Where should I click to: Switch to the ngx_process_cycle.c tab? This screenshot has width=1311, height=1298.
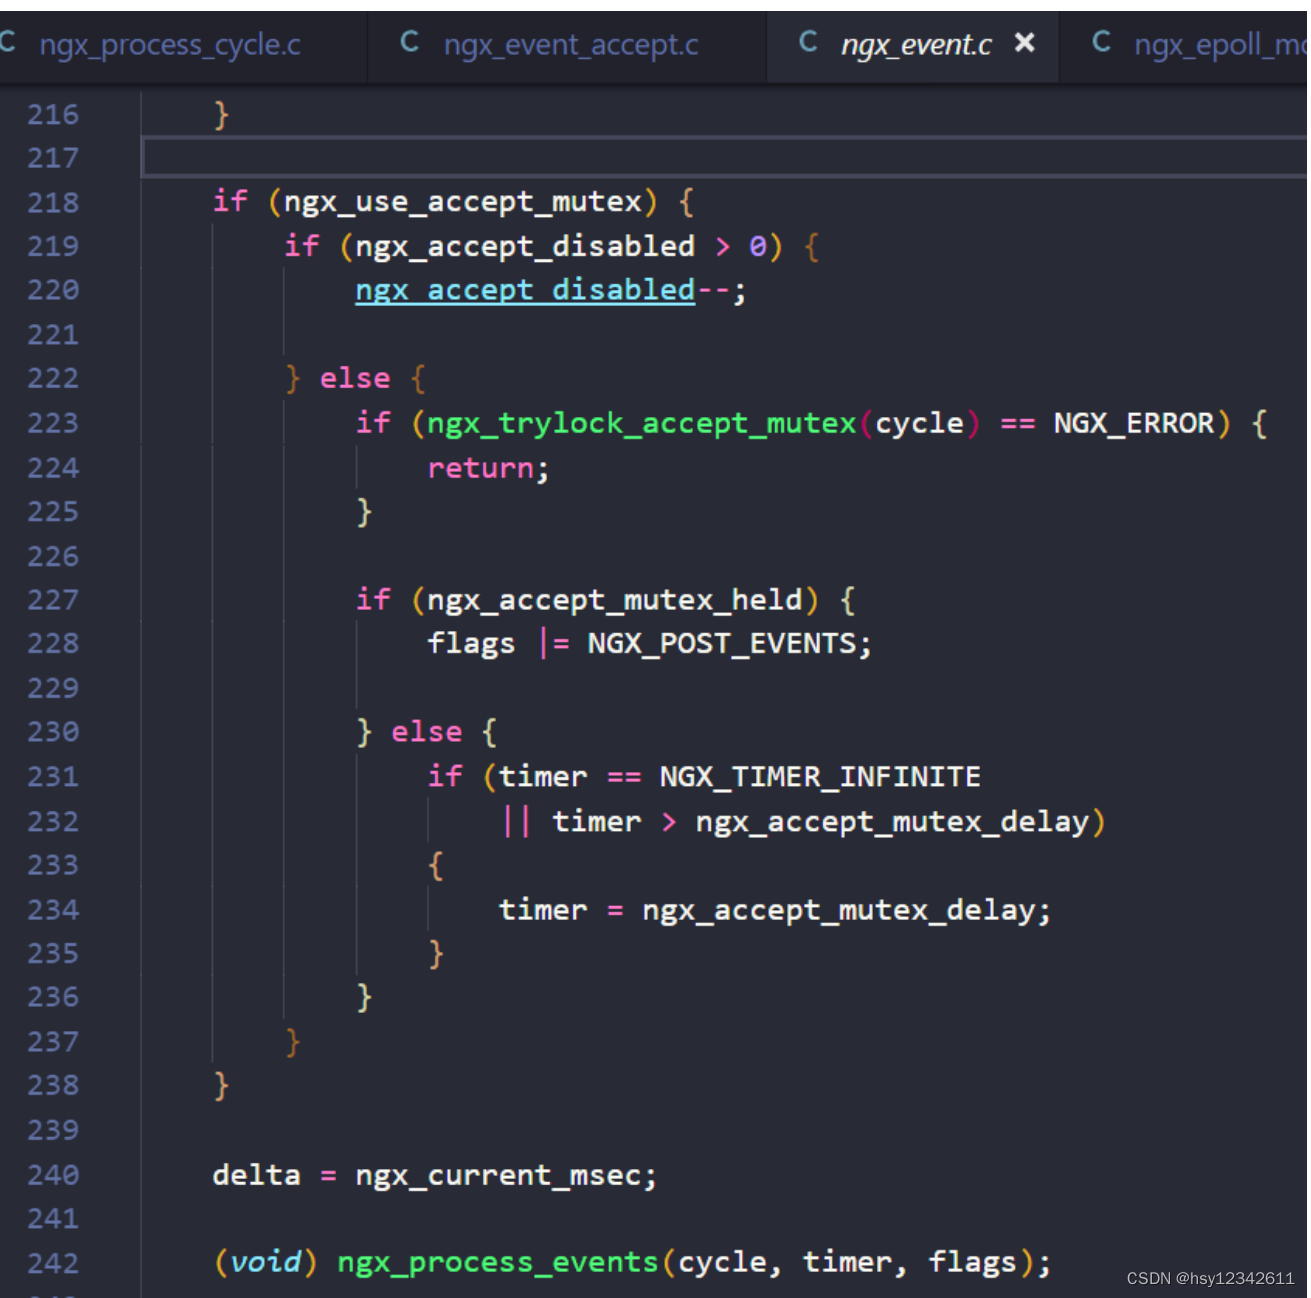click(170, 44)
